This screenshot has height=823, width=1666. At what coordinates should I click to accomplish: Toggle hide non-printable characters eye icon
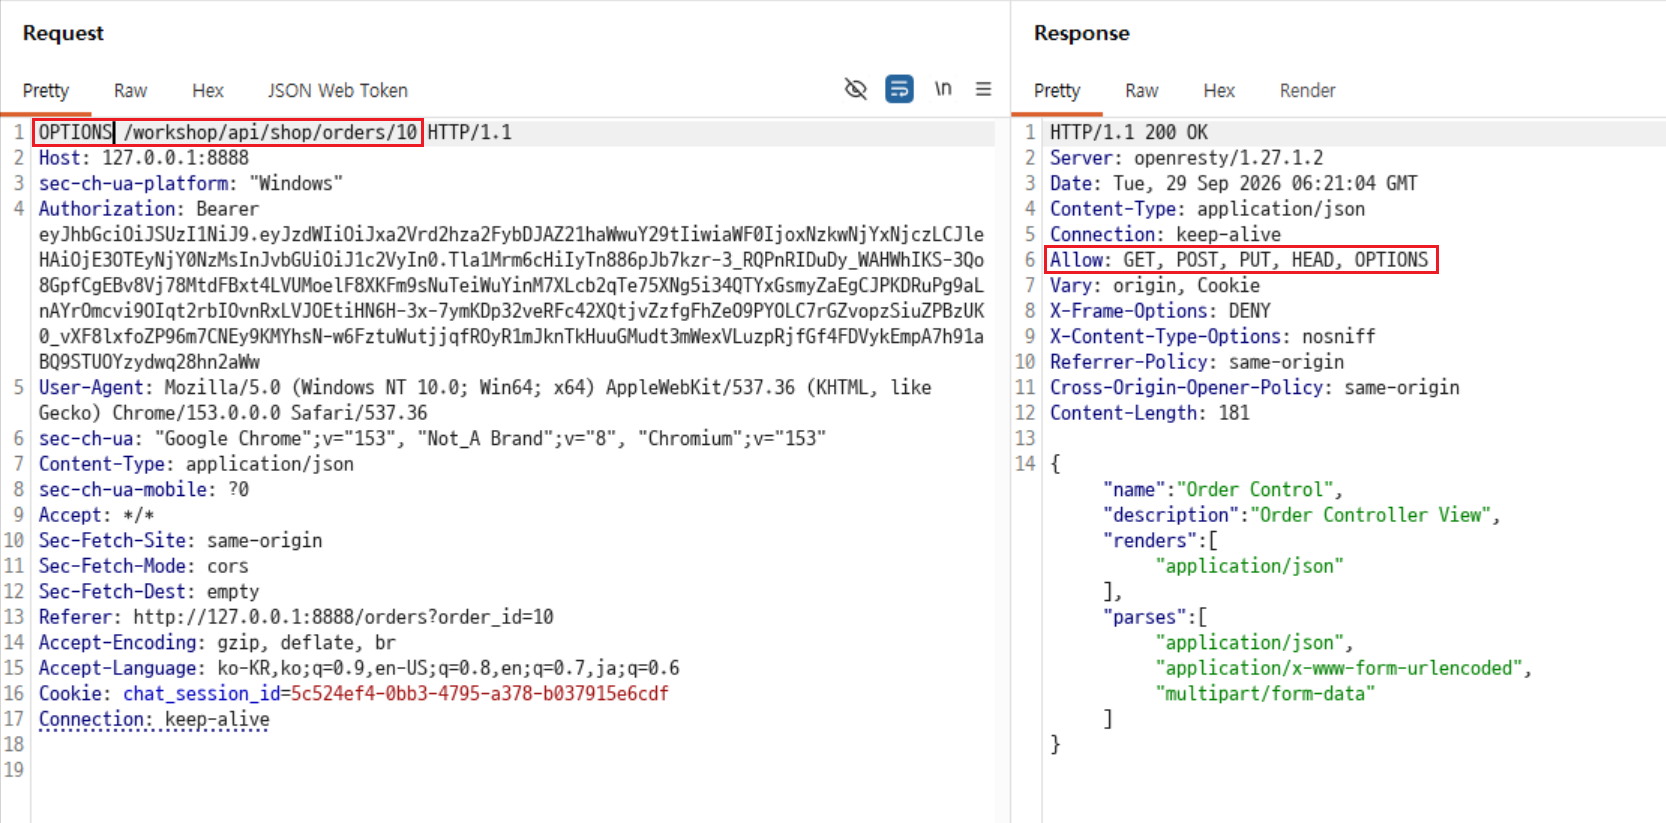tap(855, 89)
